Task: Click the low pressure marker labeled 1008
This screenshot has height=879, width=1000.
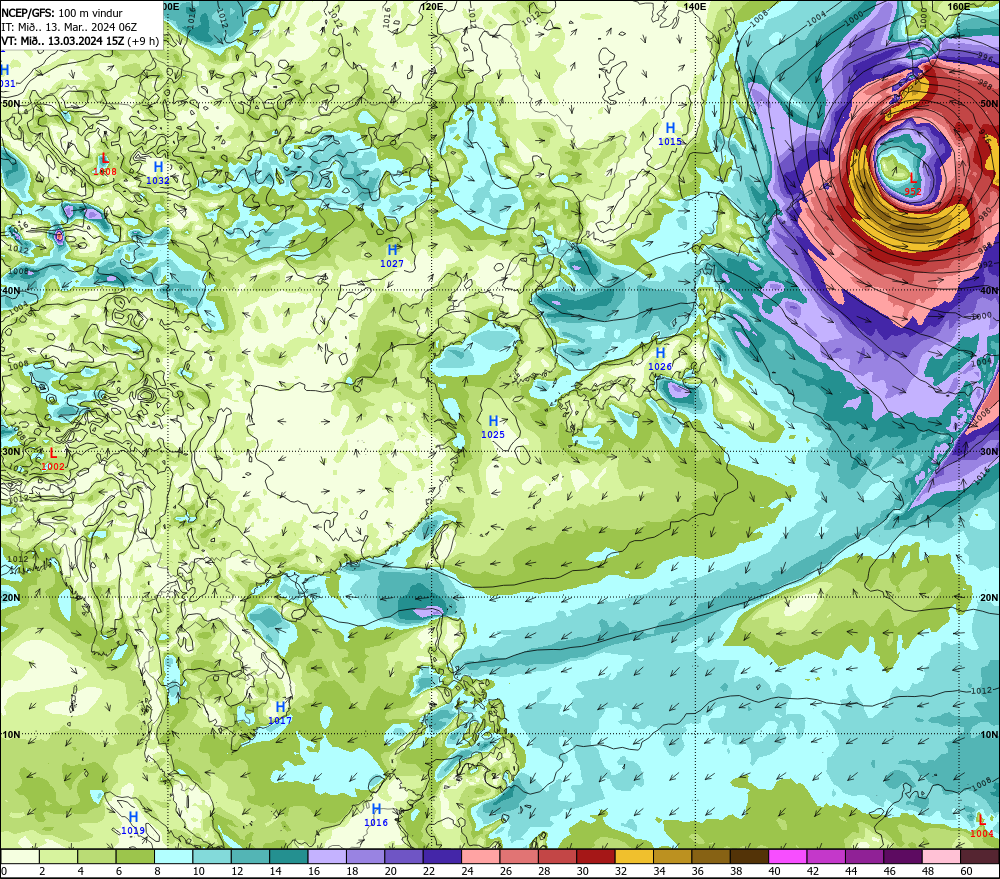Action: [x=105, y=165]
